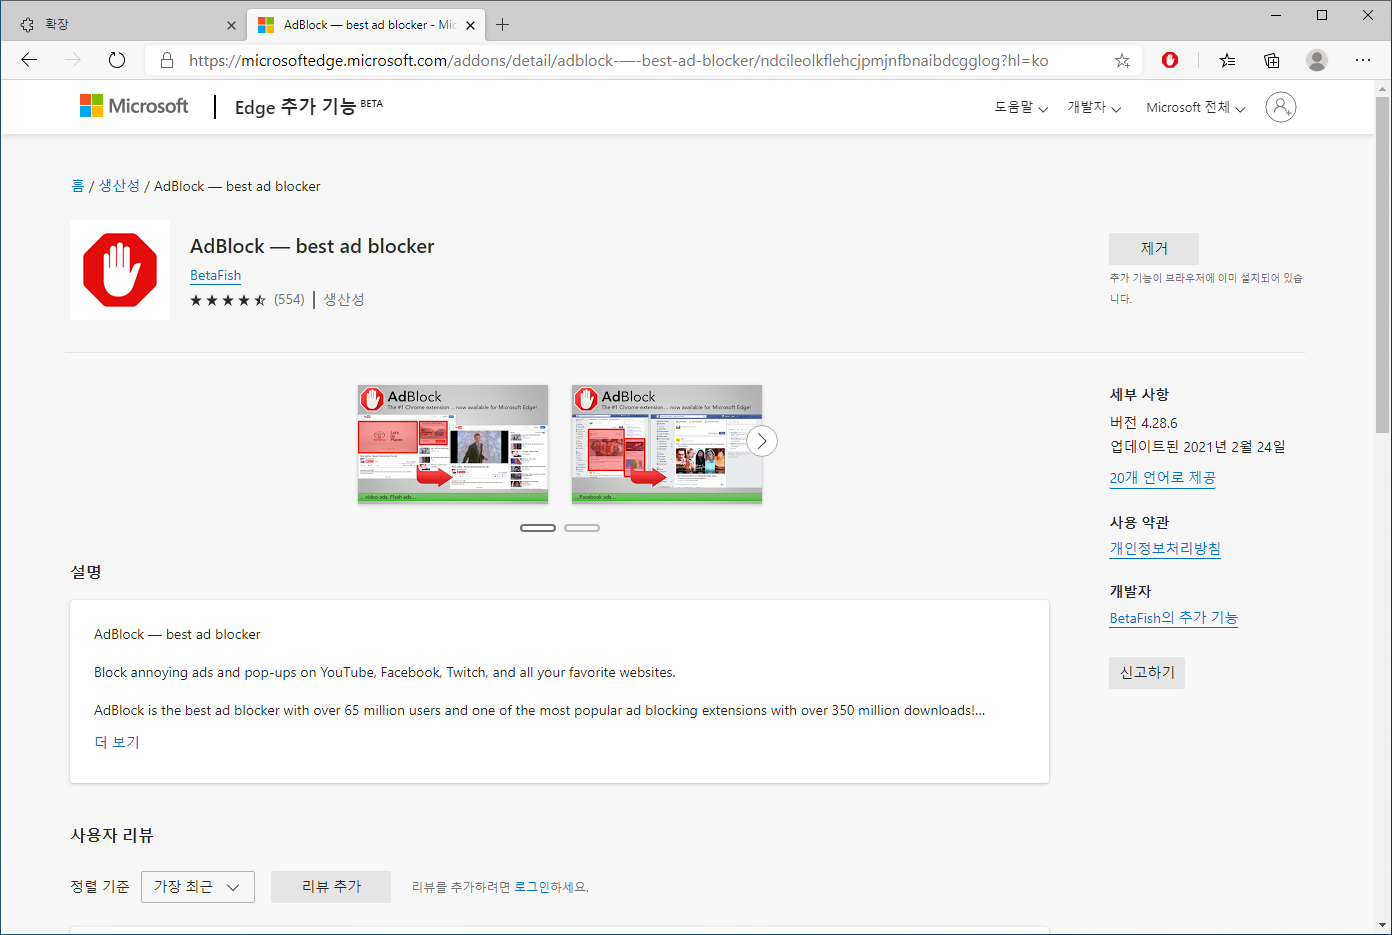Click the page vertical scrollbar thumb
The image size is (1392, 935).
tap(1382, 265)
